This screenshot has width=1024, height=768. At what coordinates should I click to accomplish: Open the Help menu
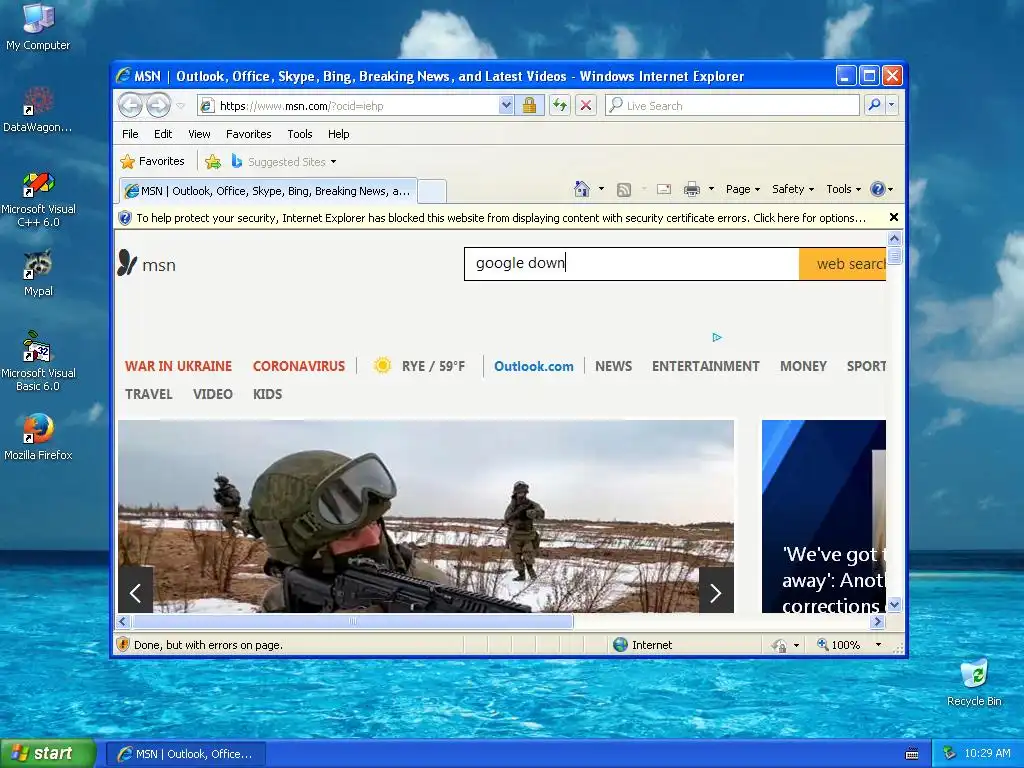coord(338,134)
